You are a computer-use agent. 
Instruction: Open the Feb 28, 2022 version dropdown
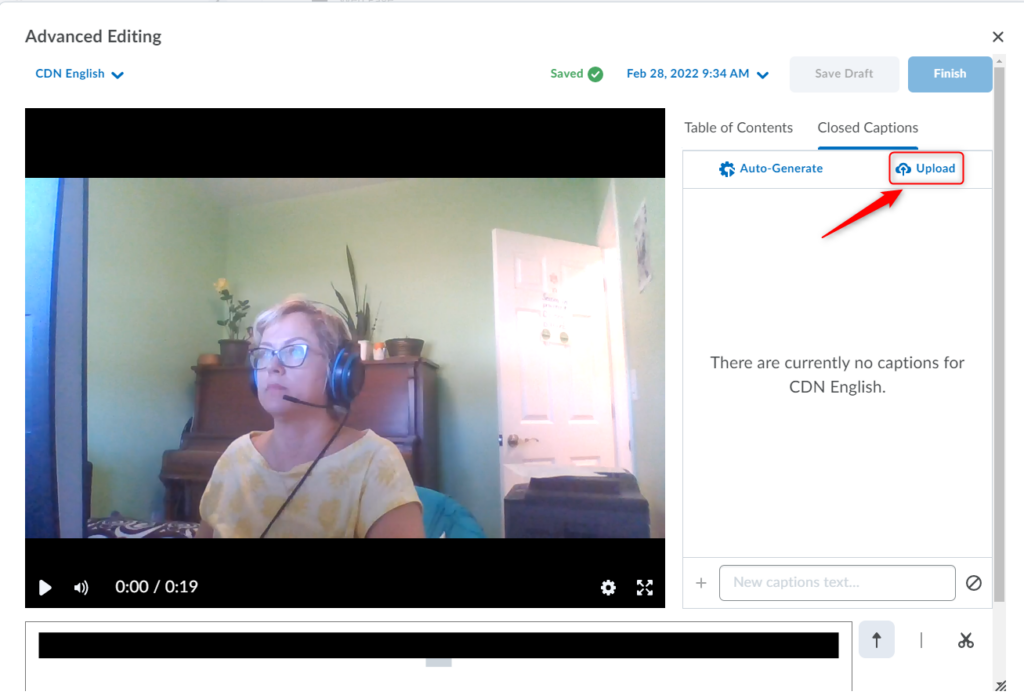pyautogui.click(x=697, y=74)
